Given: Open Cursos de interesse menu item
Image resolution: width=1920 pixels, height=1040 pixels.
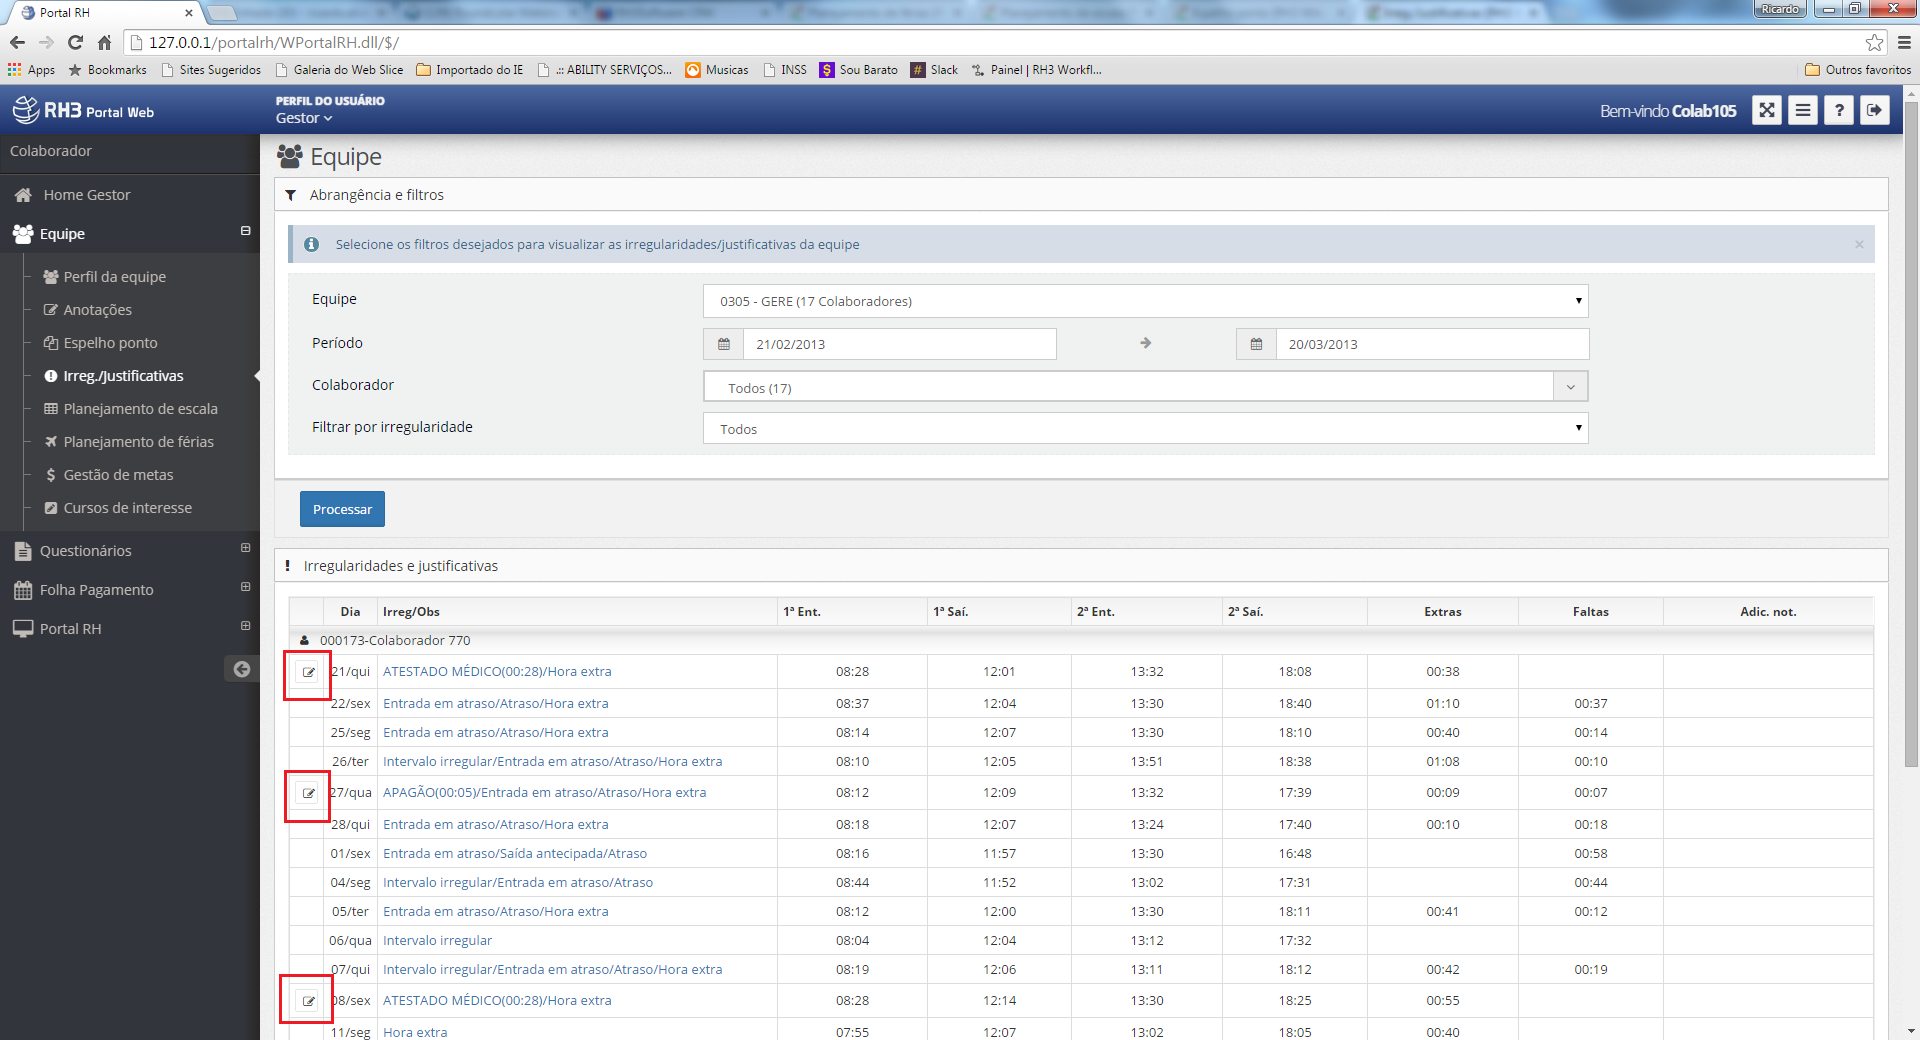Looking at the screenshot, I should tap(127, 508).
